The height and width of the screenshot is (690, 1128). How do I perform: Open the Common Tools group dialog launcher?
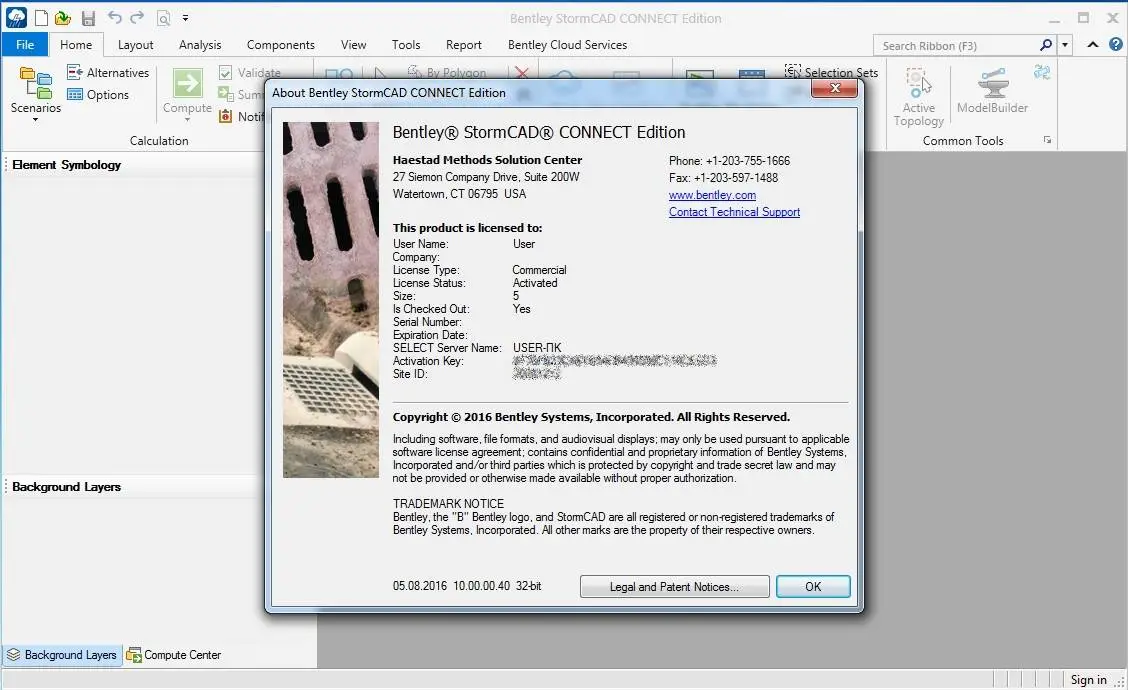pyautogui.click(x=1047, y=140)
